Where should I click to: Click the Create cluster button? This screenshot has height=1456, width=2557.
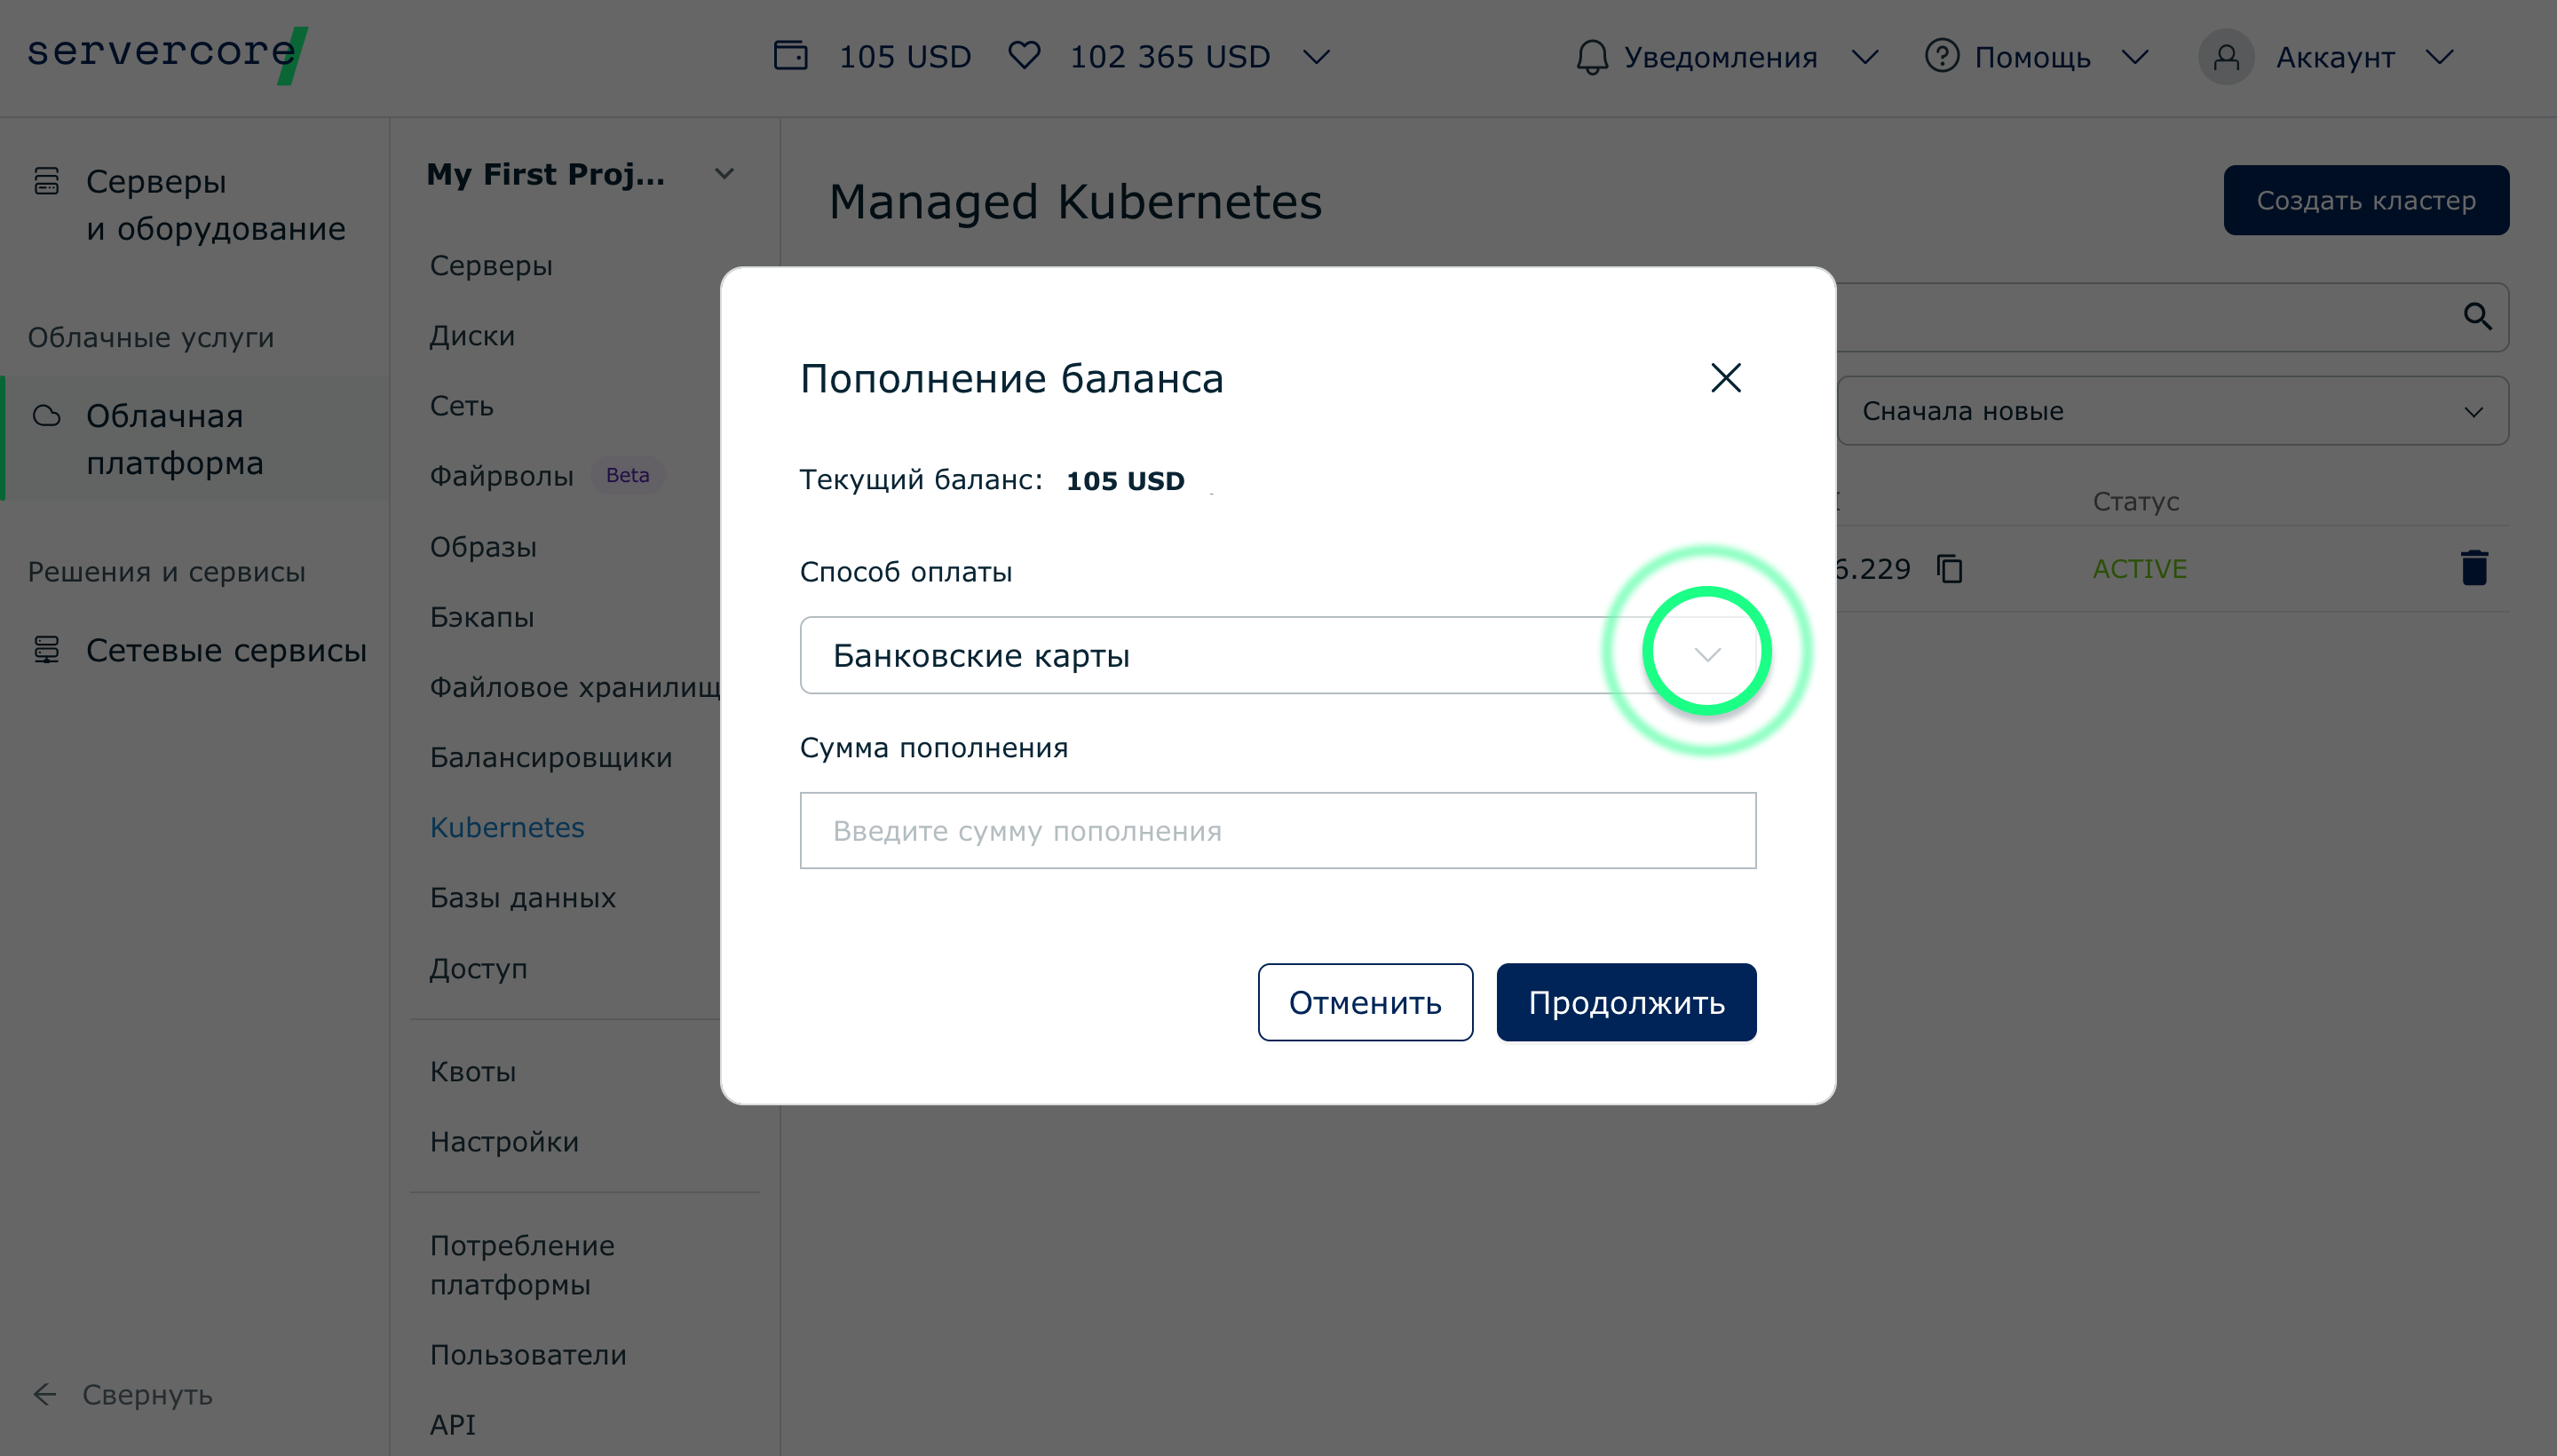point(2365,200)
